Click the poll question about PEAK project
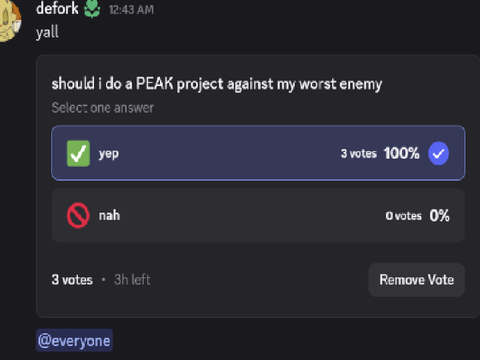This screenshot has height=360, width=480. pos(217,84)
